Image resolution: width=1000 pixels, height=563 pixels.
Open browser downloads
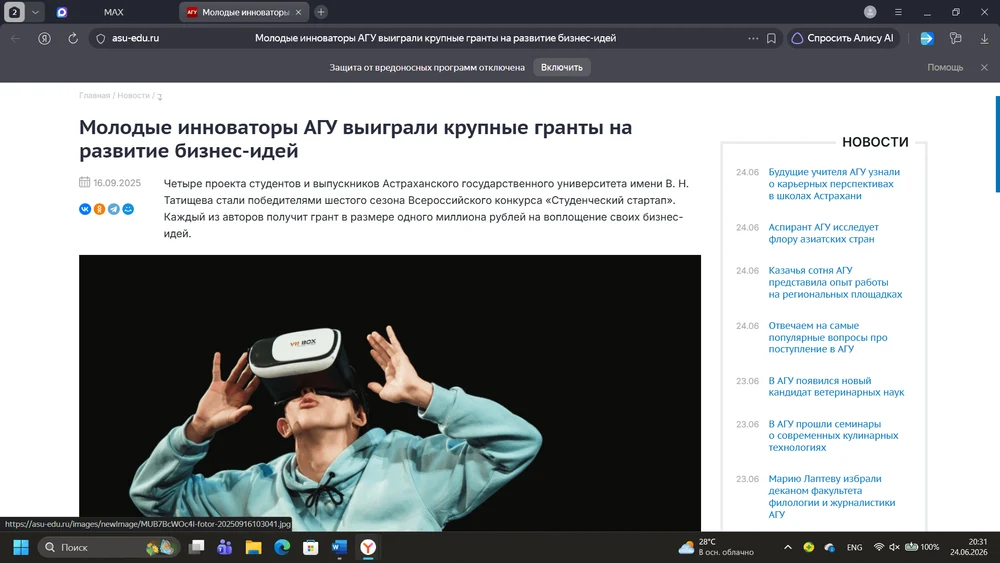[x=984, y=38]
